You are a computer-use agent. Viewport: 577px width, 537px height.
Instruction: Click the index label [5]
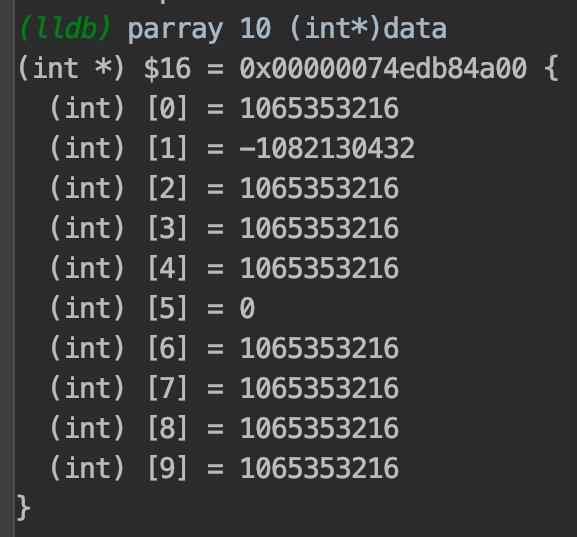tap(167, 308)
